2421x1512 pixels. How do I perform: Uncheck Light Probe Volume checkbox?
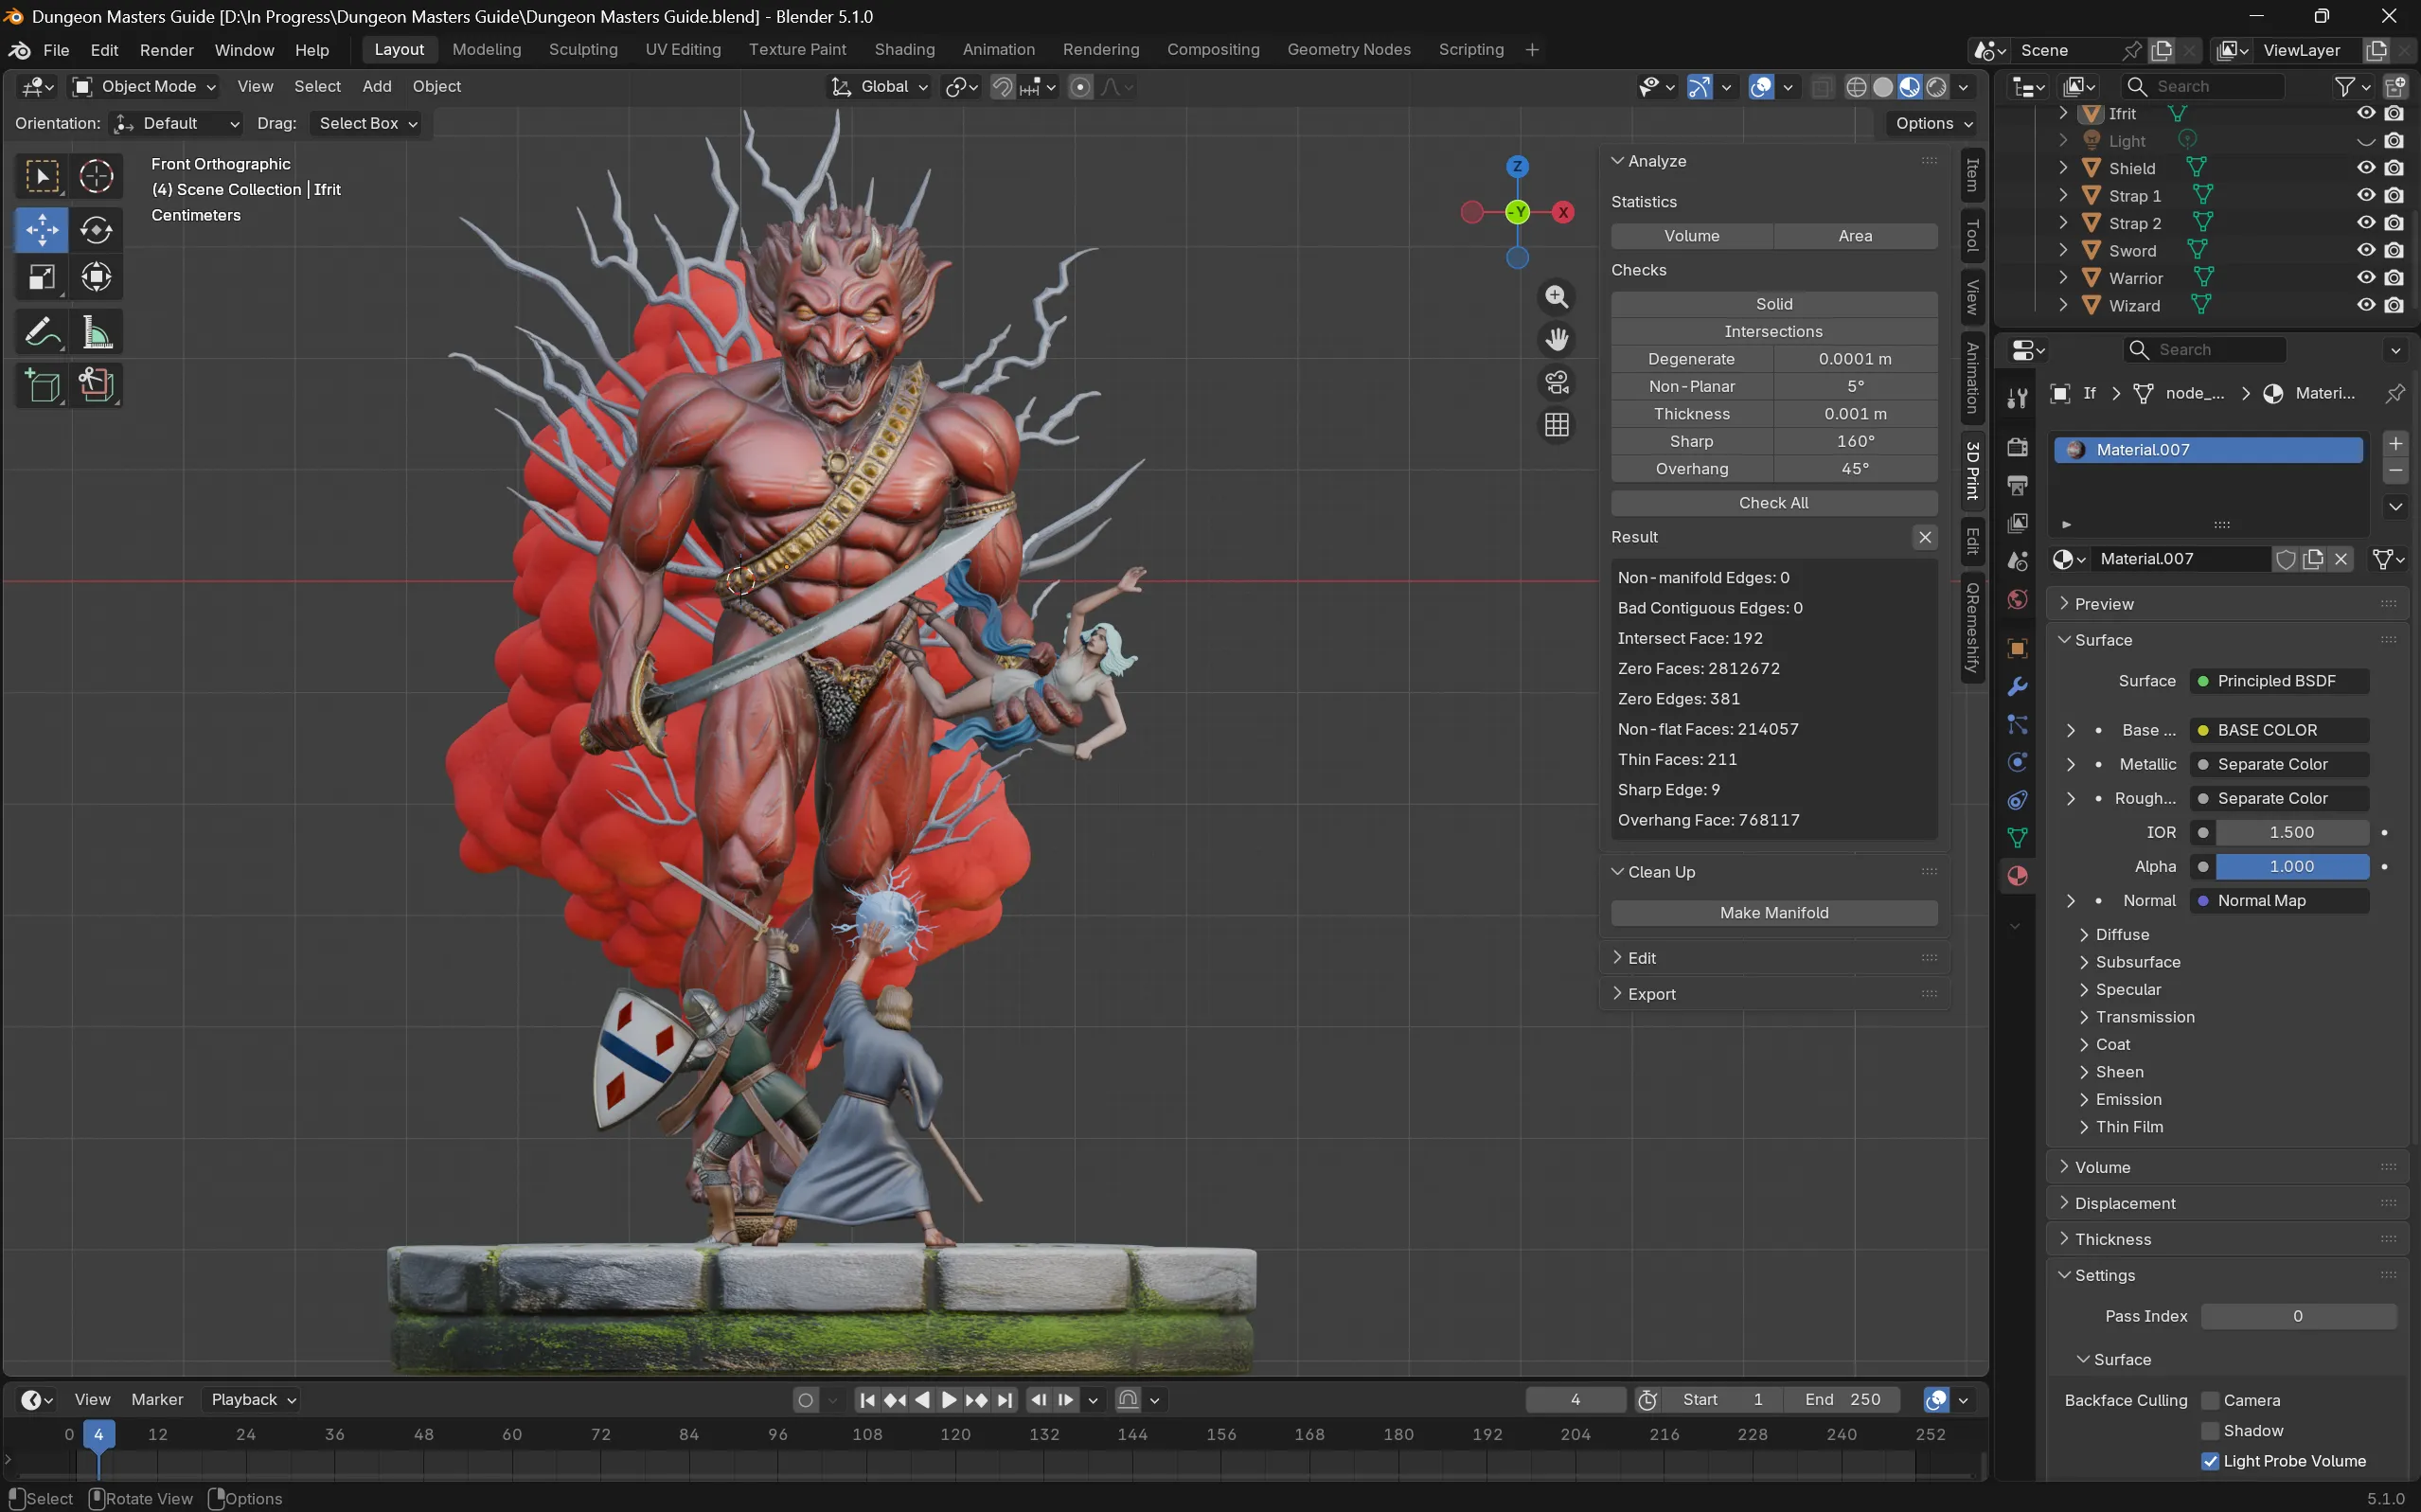point(2210,1461)
